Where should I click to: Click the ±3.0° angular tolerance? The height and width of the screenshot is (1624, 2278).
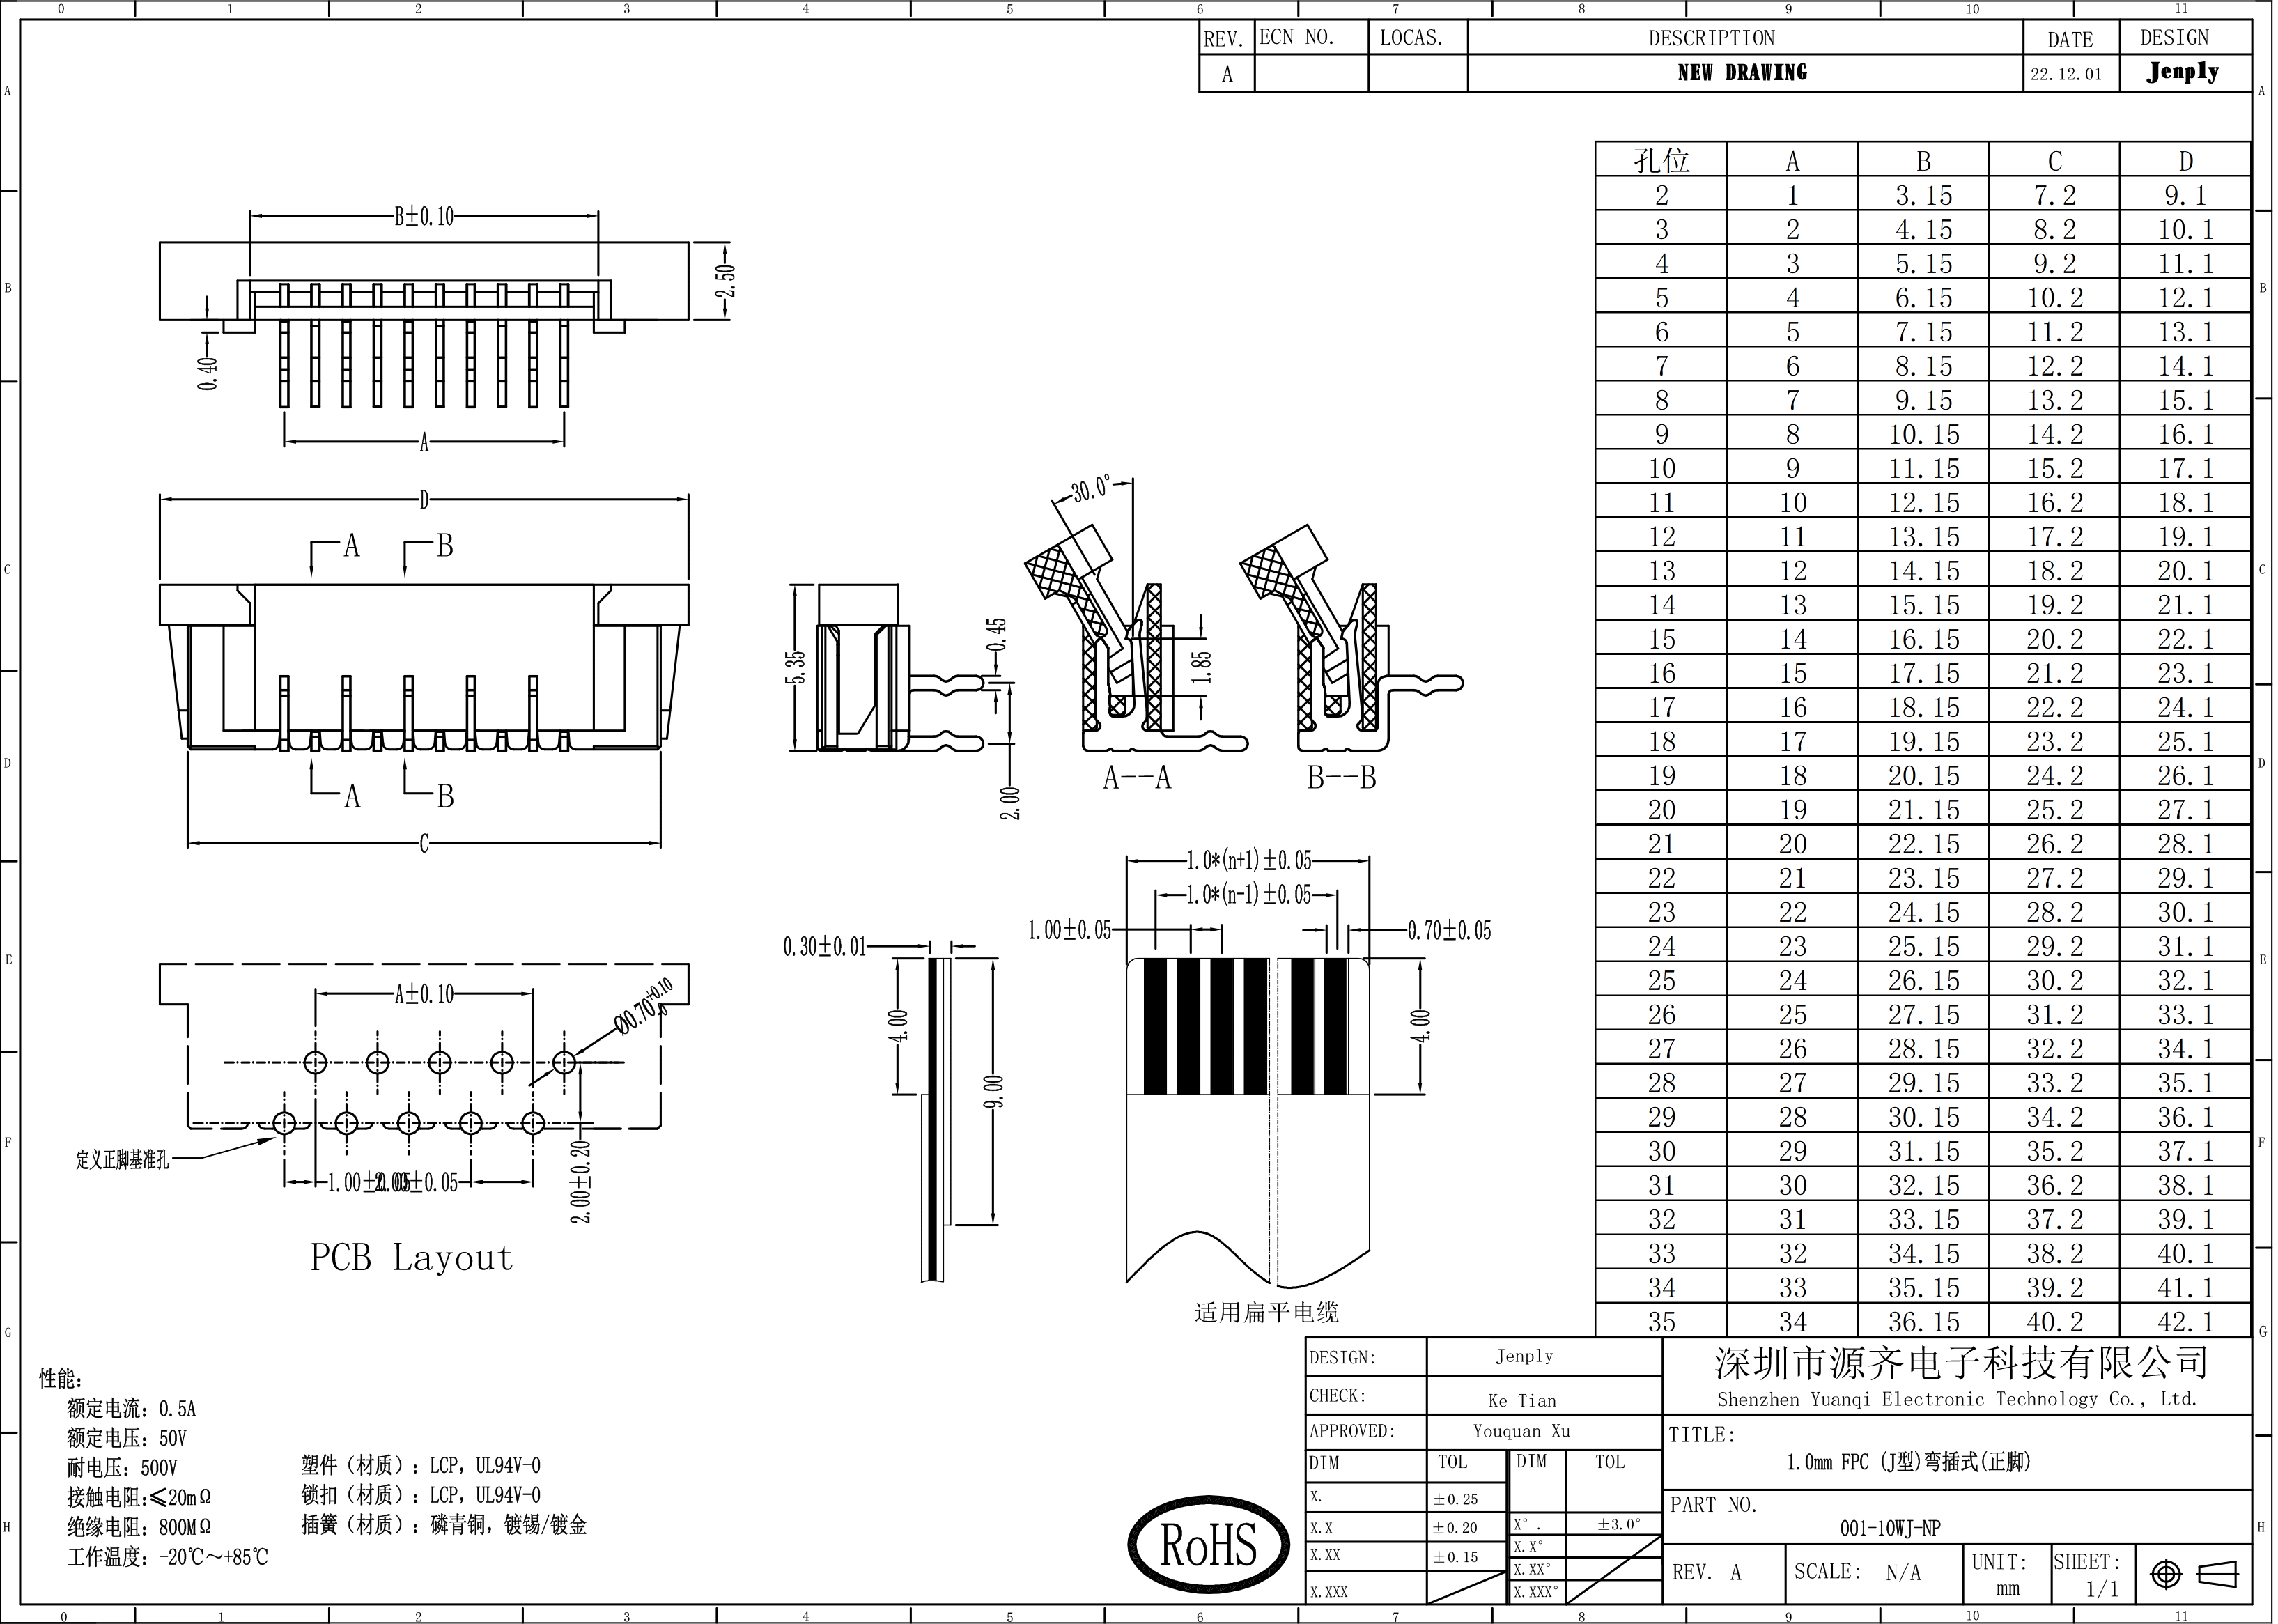(1618, 1524)
